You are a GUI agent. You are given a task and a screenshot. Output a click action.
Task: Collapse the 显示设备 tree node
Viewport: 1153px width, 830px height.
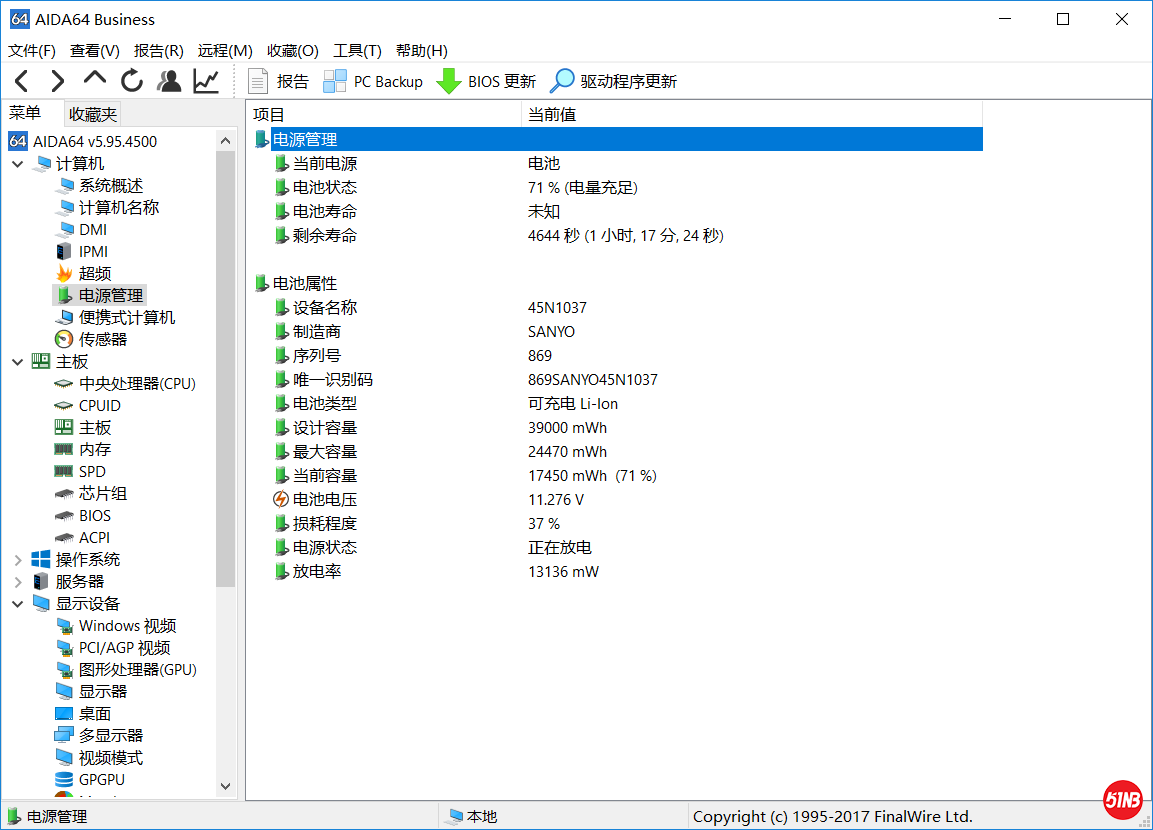[18, 604]
